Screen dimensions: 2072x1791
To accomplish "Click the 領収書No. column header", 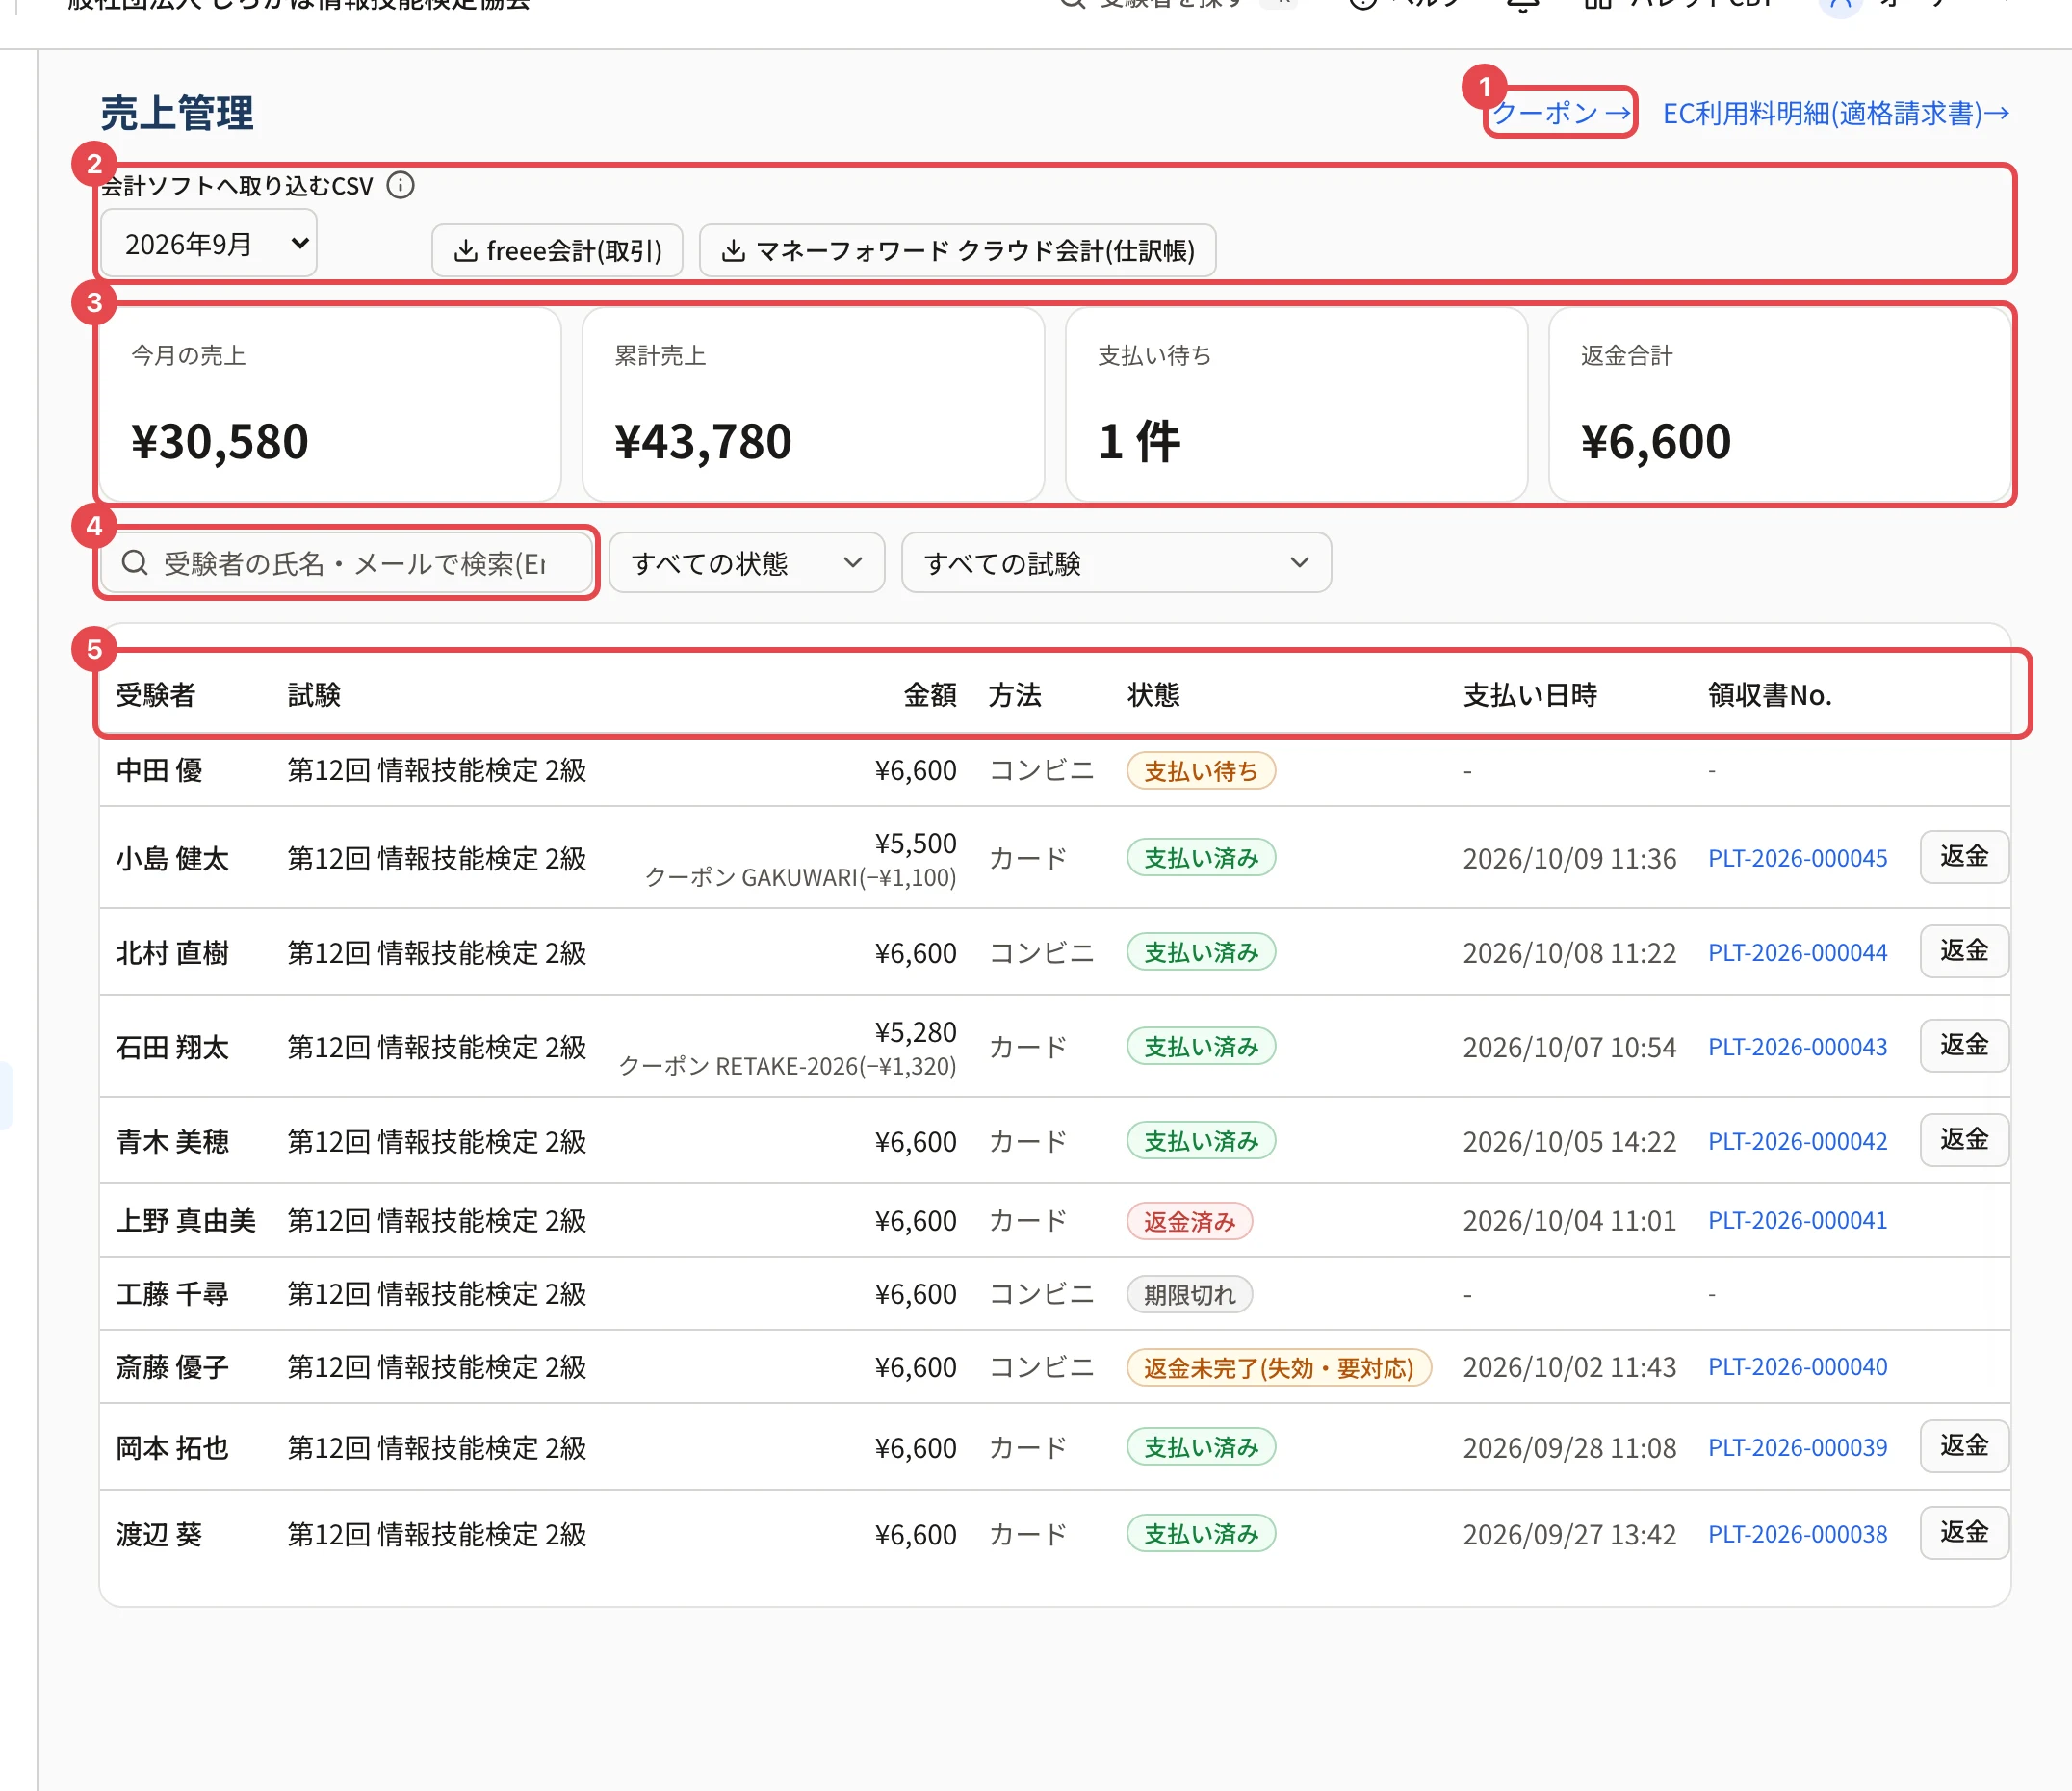I will tap(1769, 695).
